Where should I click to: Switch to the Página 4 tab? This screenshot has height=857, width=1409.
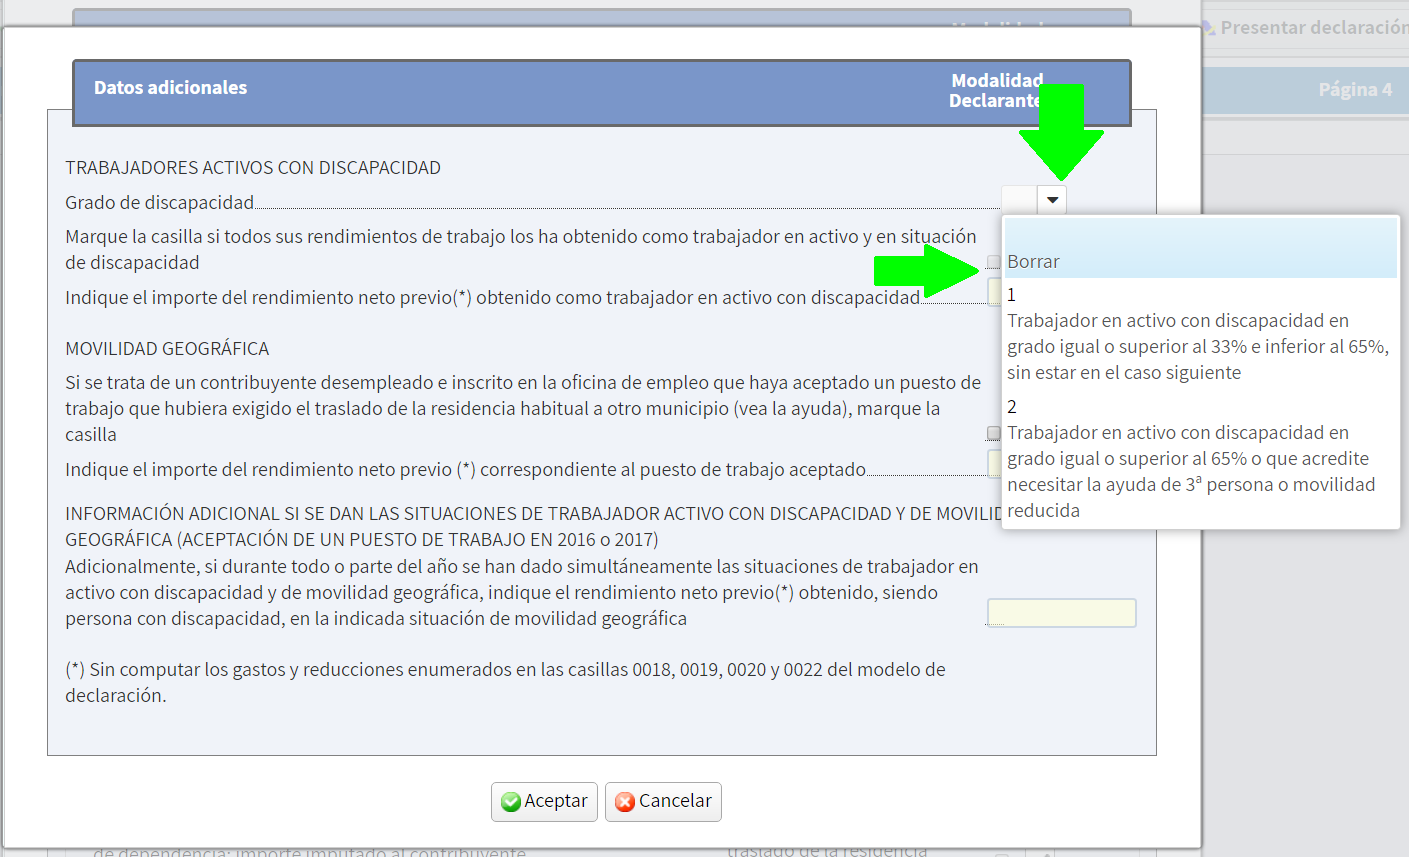pos(1356,89)
